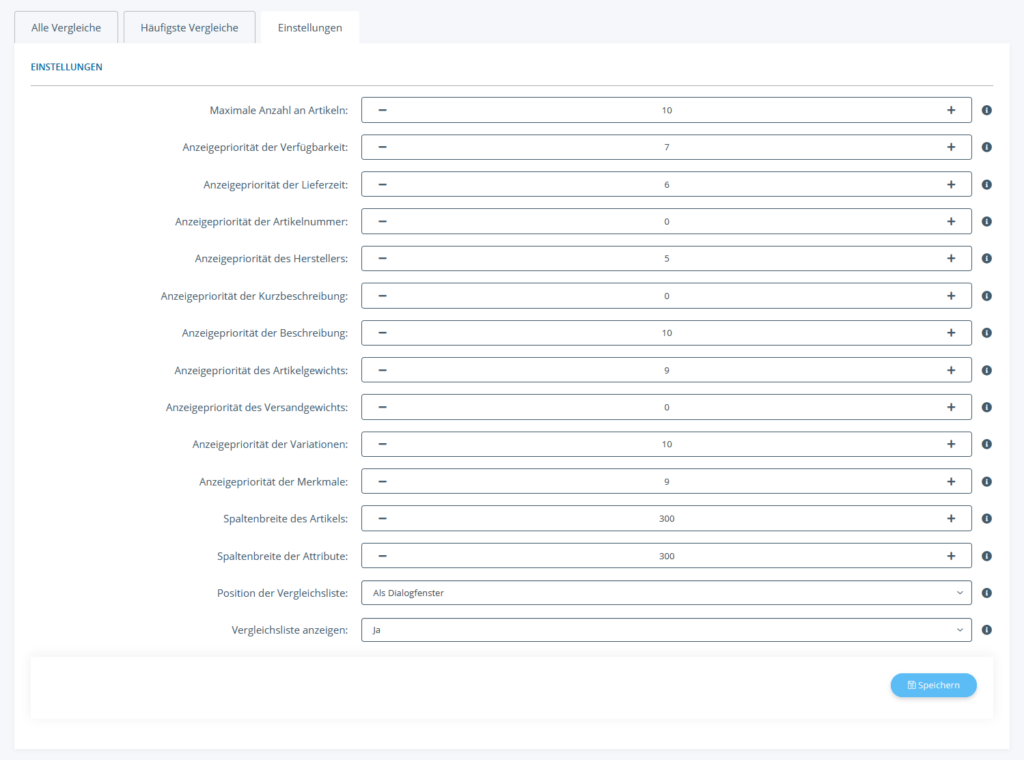Open info icon beside Anzeigepriorität der Beschreibung
This screenshot has width=1024, height=760.
[x=986, y=333]
